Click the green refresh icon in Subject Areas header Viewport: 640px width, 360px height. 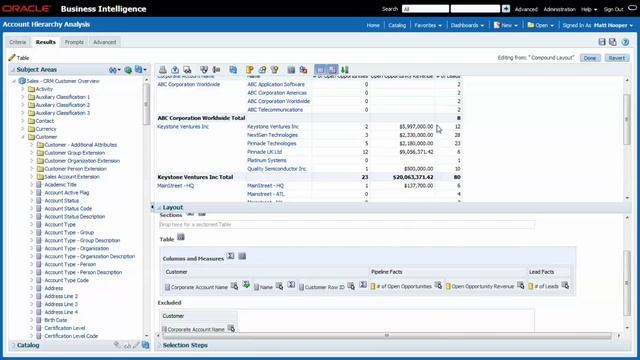pyautogui.click(x=128, y=70)
